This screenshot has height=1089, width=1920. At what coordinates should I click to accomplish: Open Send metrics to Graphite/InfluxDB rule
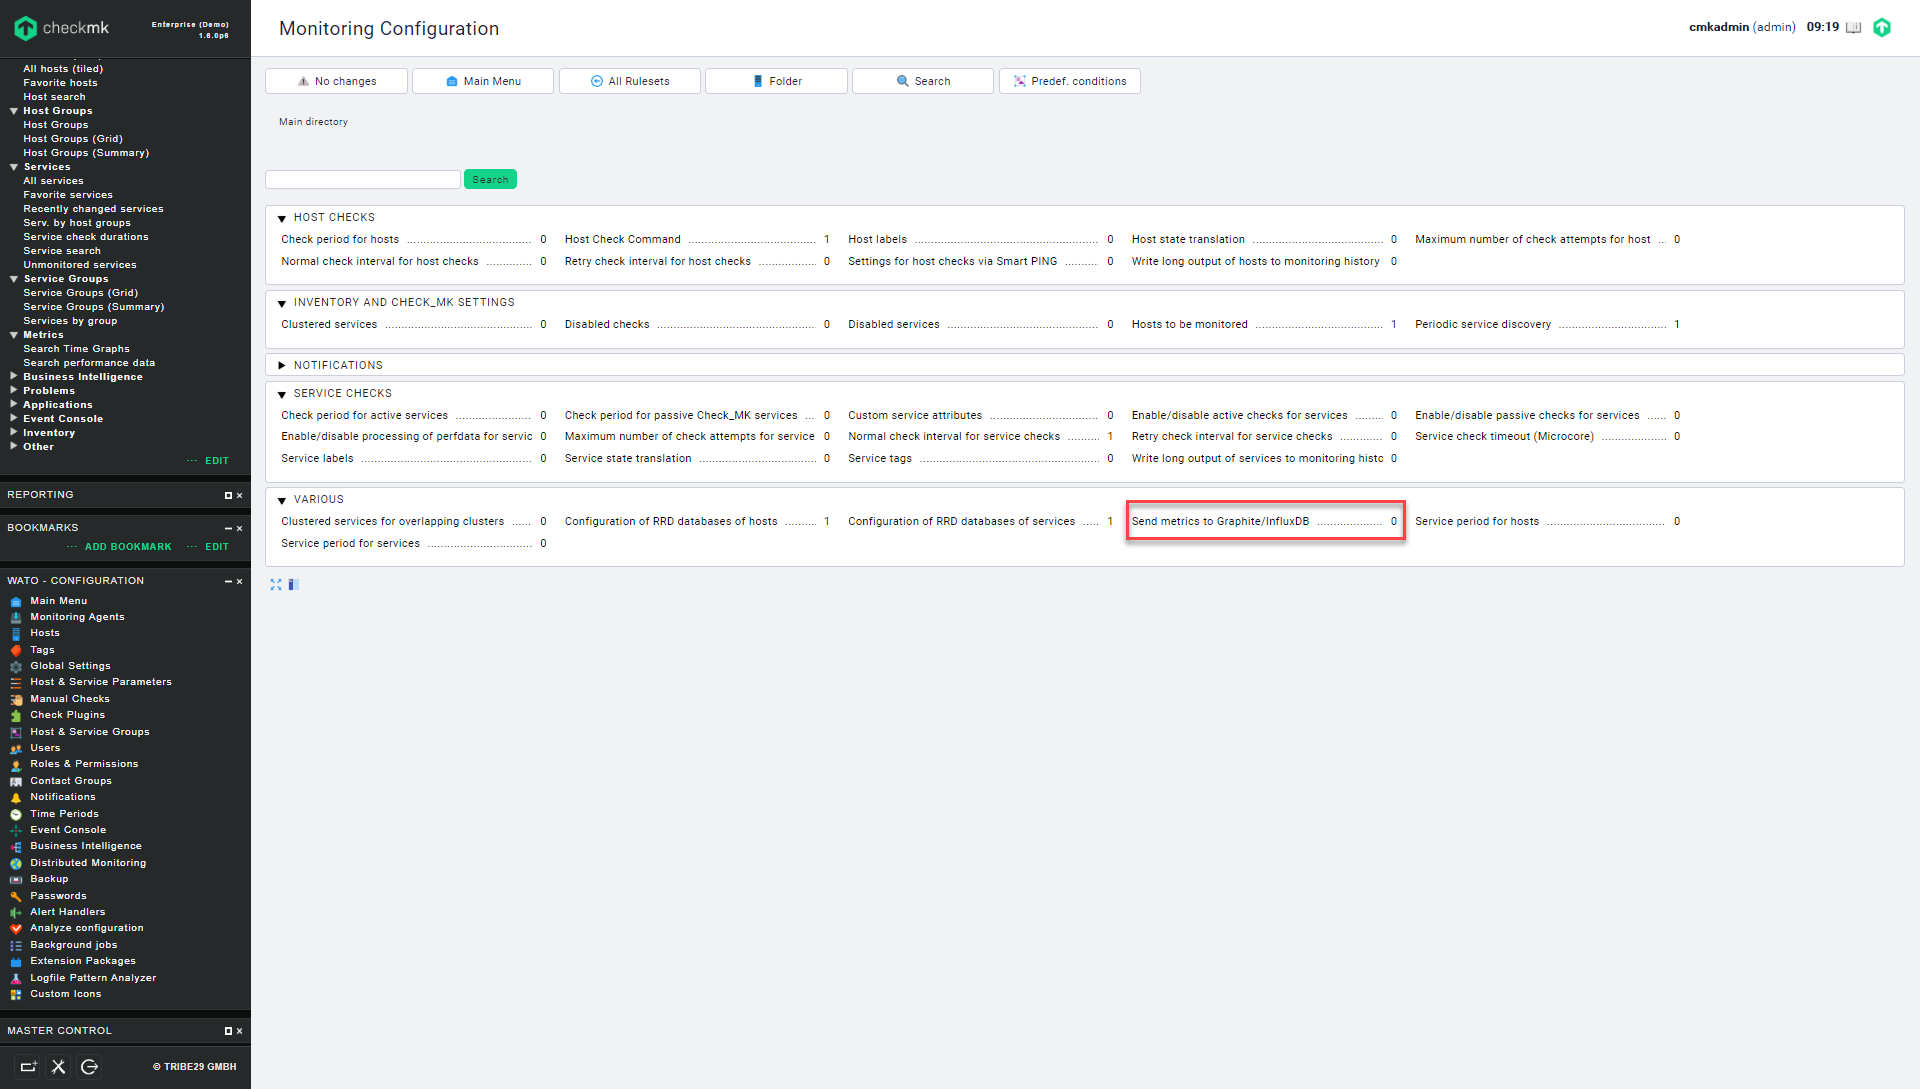1219,522
